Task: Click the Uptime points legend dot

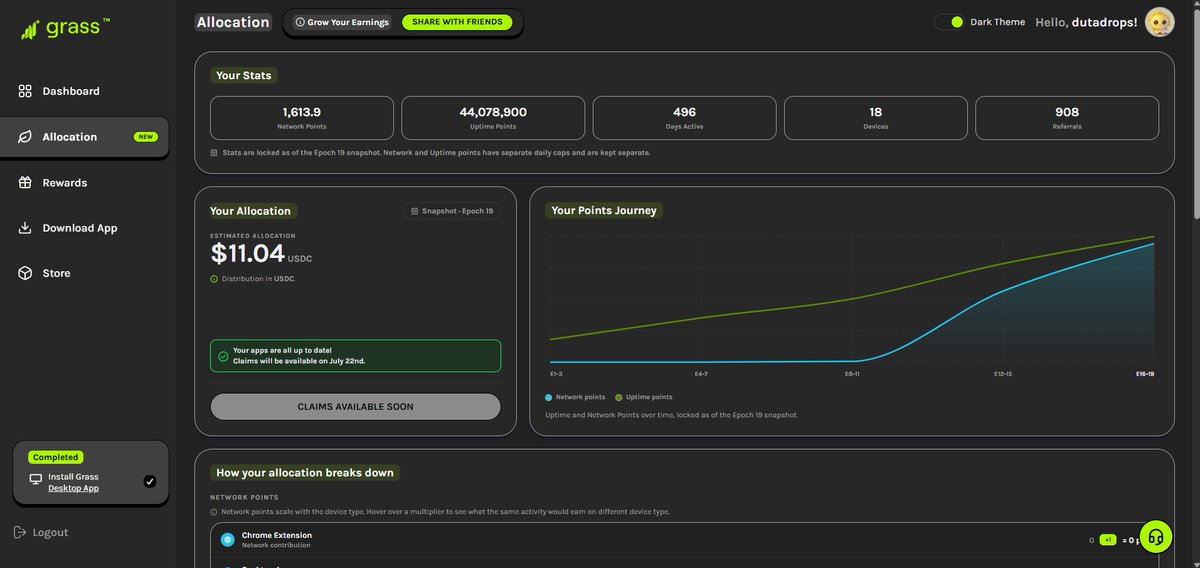Action: click(x=619, y=397)
